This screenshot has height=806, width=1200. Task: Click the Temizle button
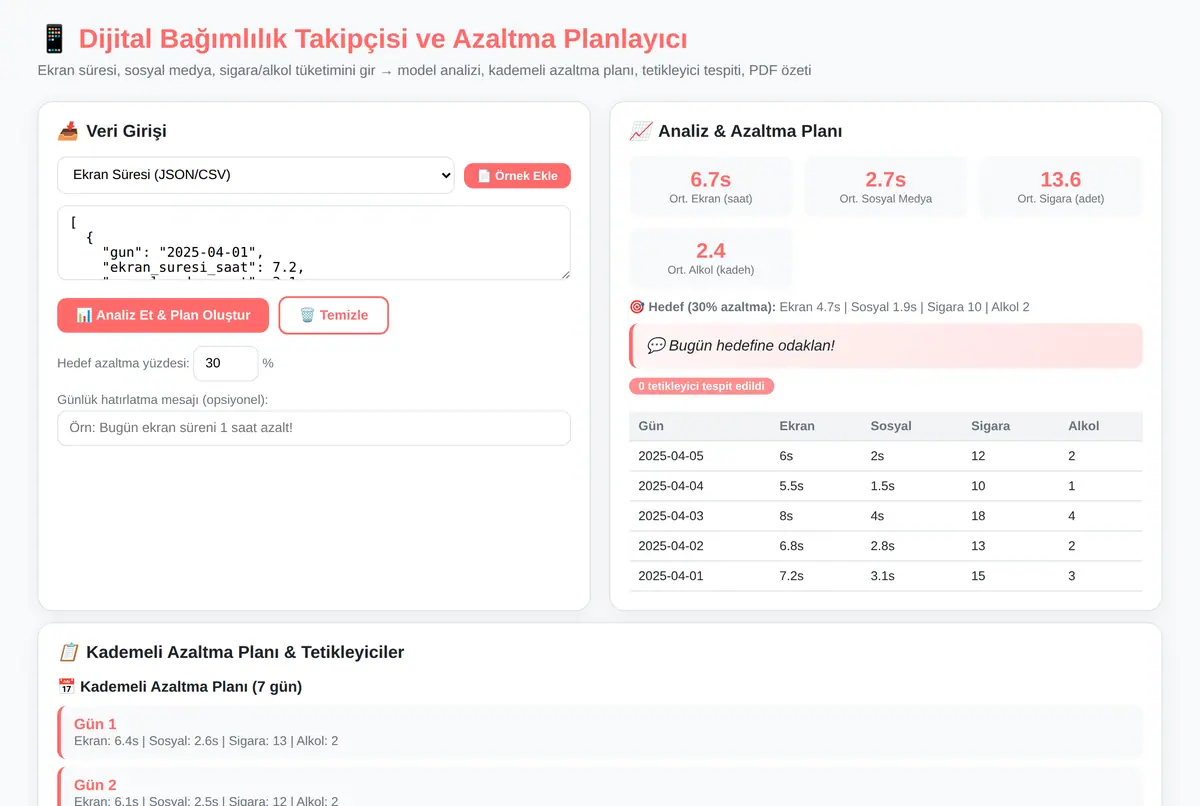tap(333, 315)
